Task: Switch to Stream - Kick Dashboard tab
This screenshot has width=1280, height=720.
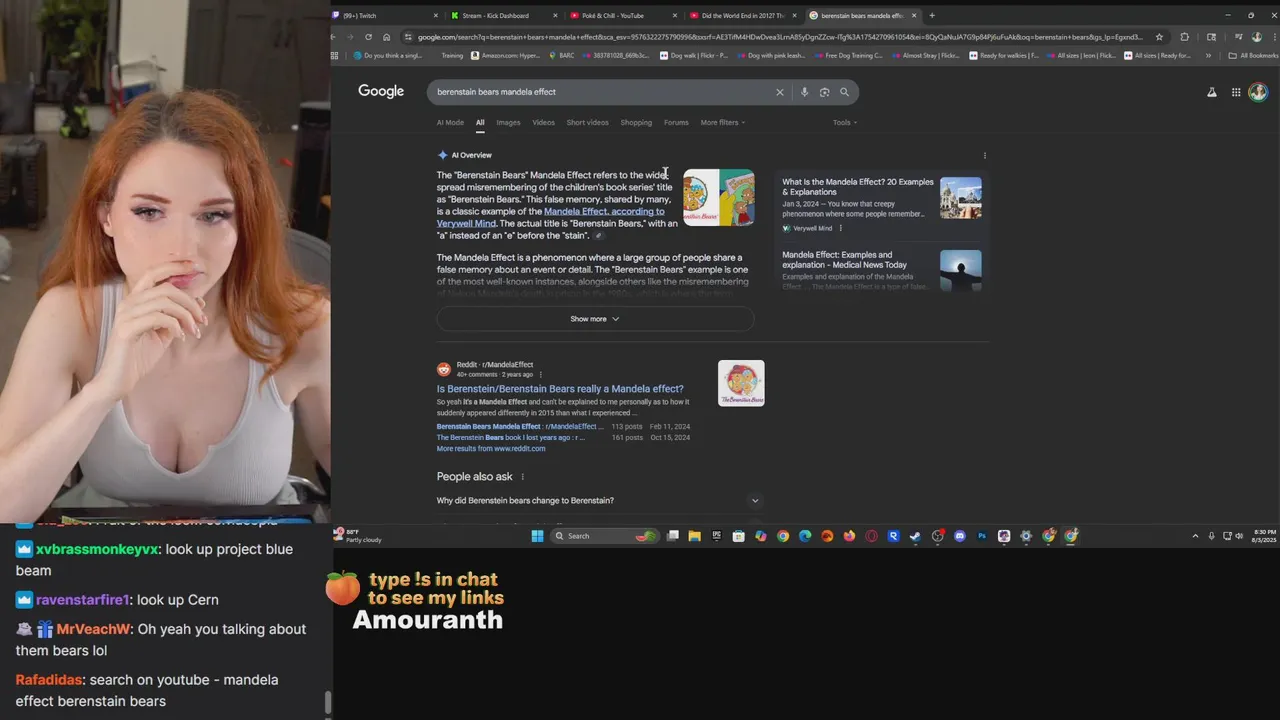Action: (x=503, y=15)
